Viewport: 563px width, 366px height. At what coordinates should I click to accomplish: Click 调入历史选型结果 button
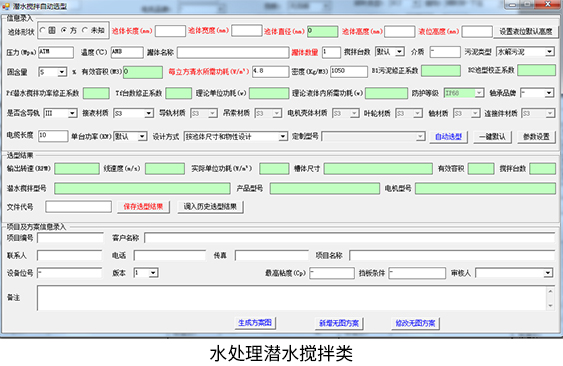click(210, 207)
